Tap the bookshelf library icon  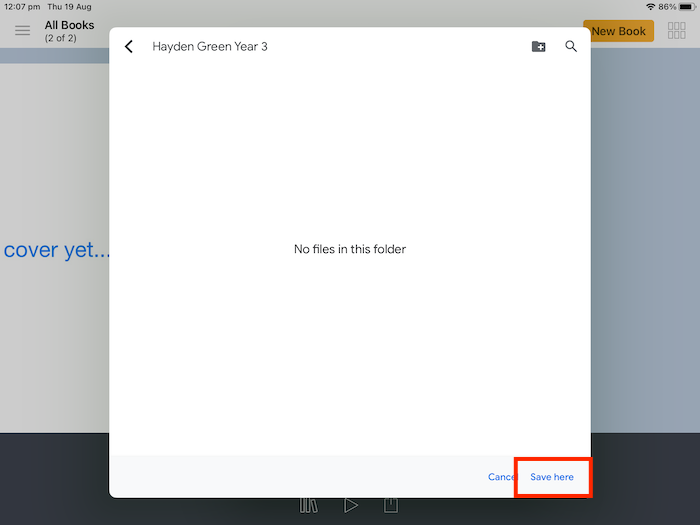pos(308,506)
